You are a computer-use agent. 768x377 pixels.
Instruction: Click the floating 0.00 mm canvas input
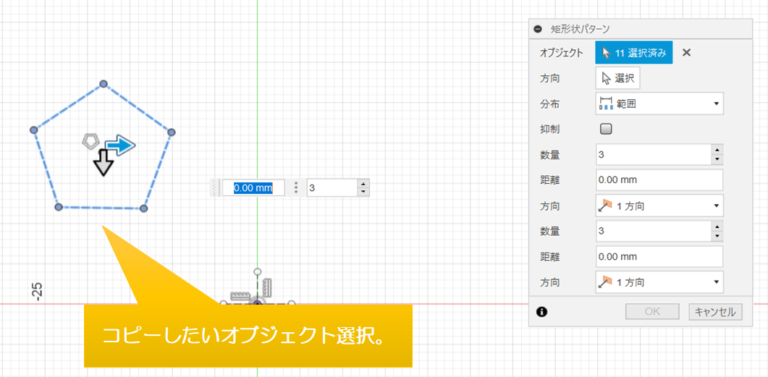click(x=253, y=188)
